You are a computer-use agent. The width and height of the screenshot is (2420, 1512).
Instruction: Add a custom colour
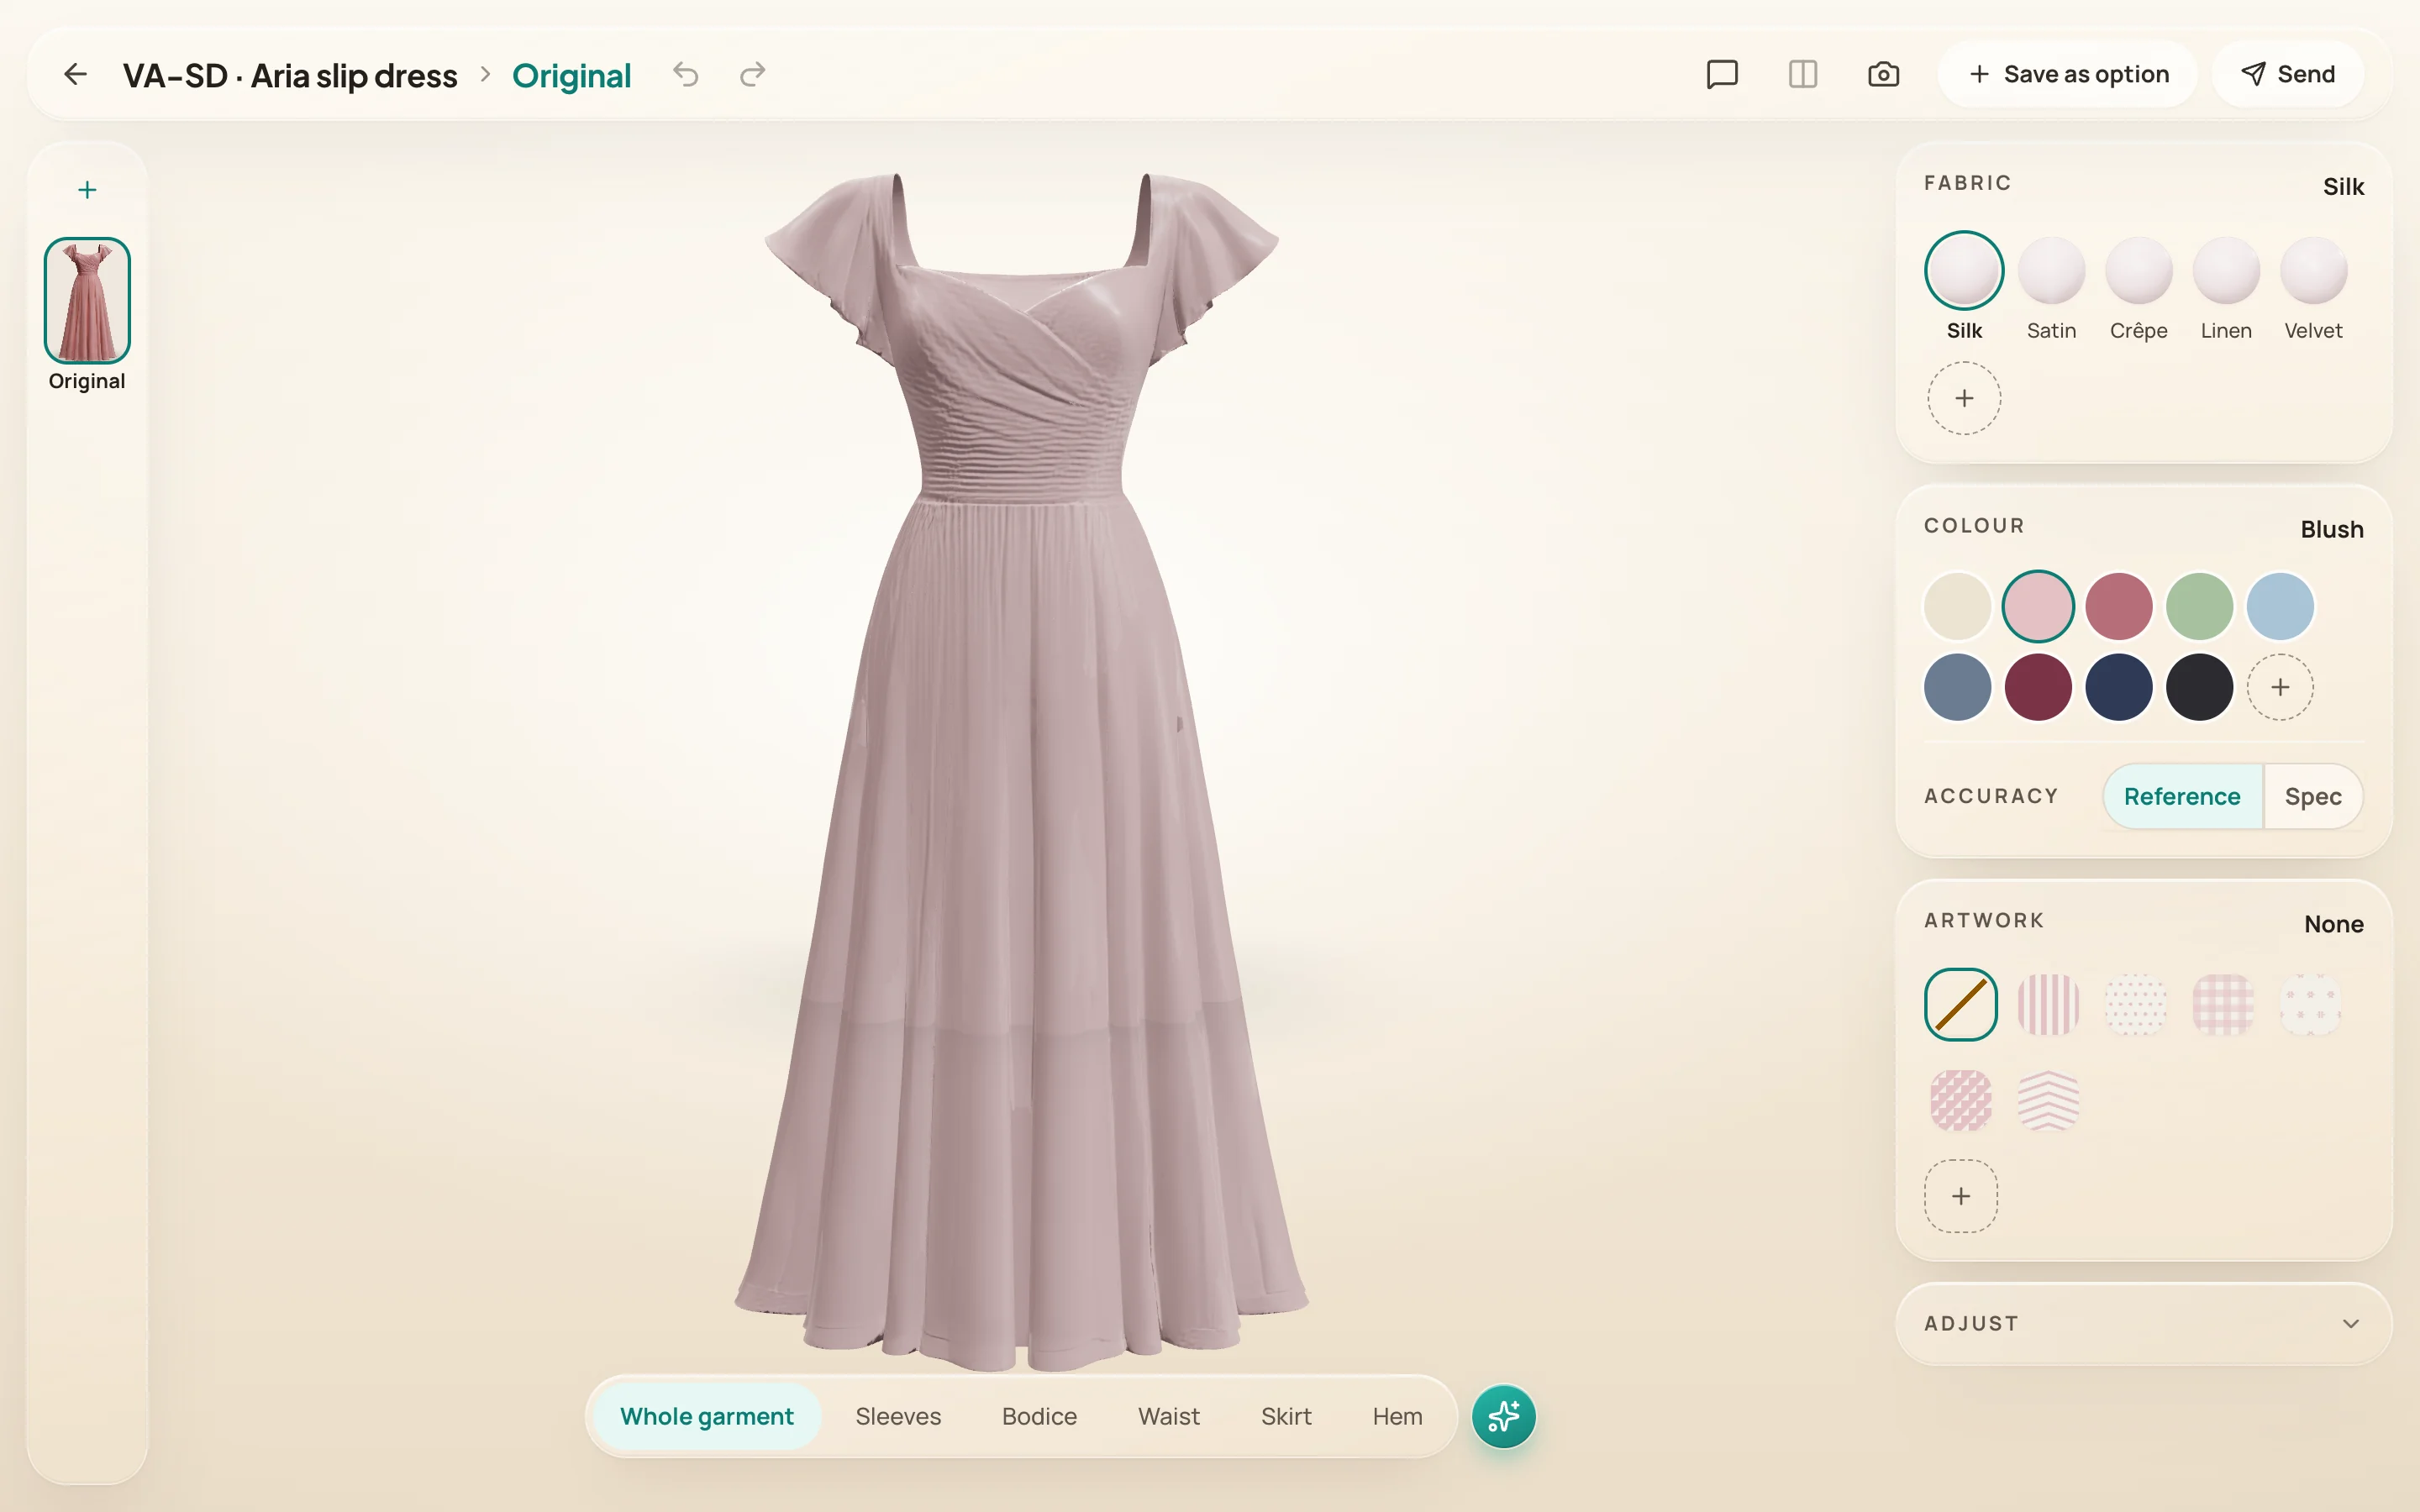(2280, 687)
